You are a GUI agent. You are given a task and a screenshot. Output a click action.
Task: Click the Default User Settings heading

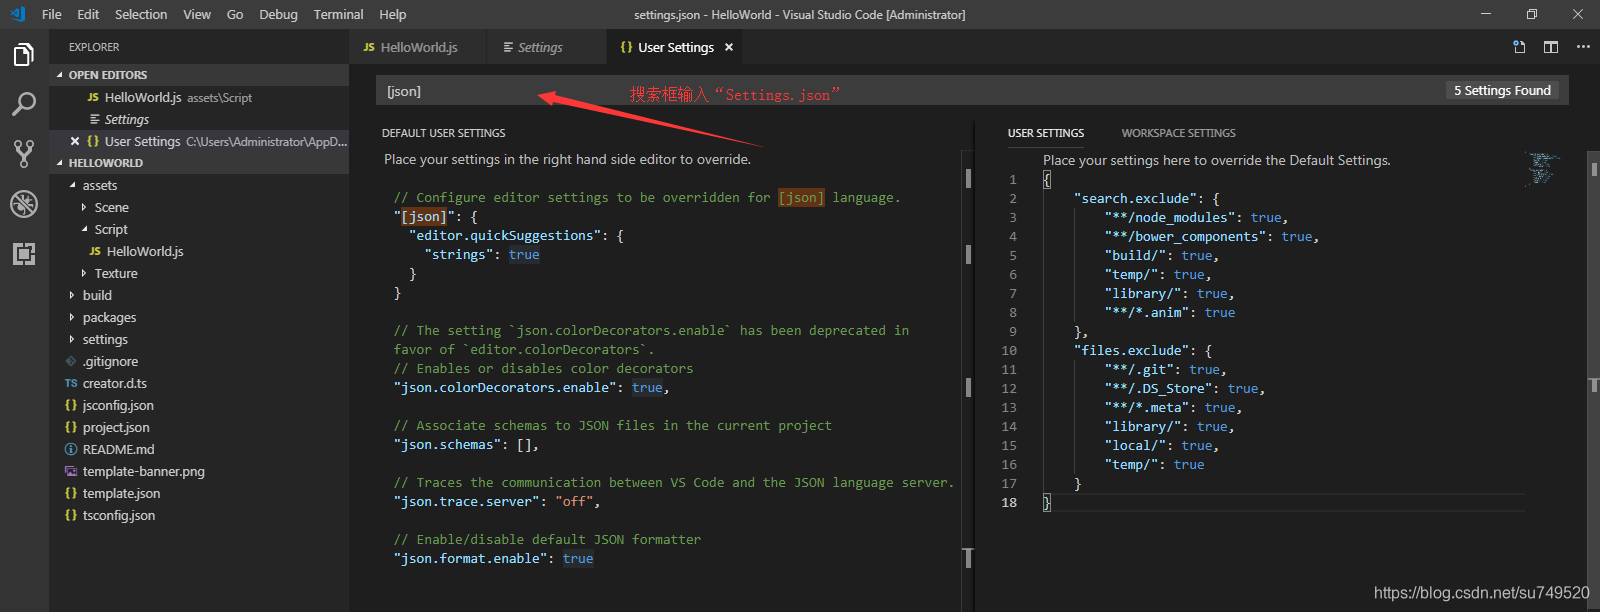pyautogui.click(x=443, y=133)
